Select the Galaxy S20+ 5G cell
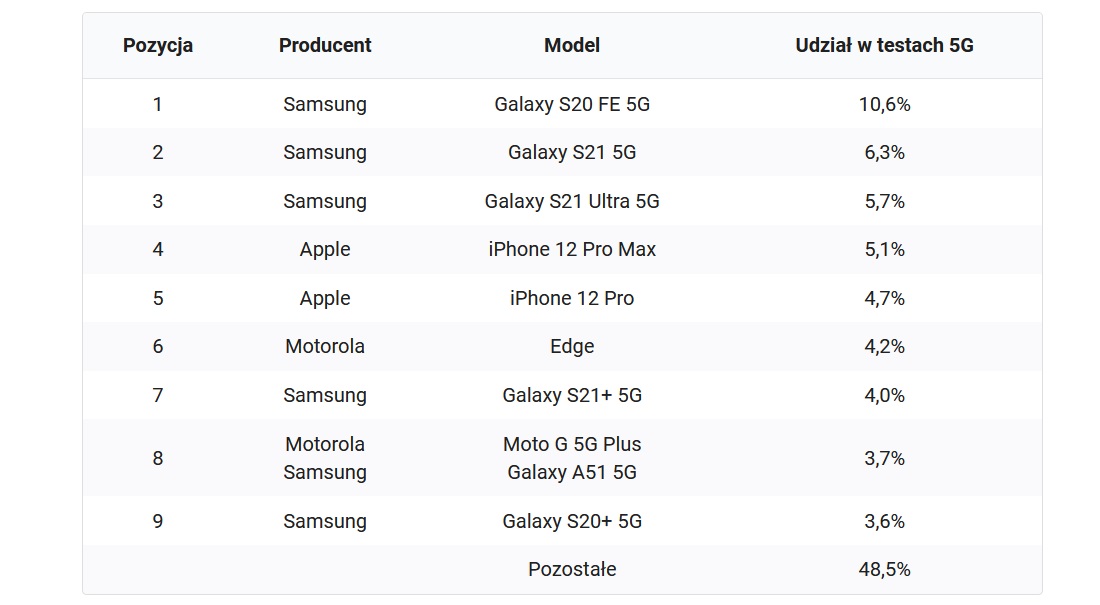This screenshot has height=605, width=1100. click(x=572, y=521)
